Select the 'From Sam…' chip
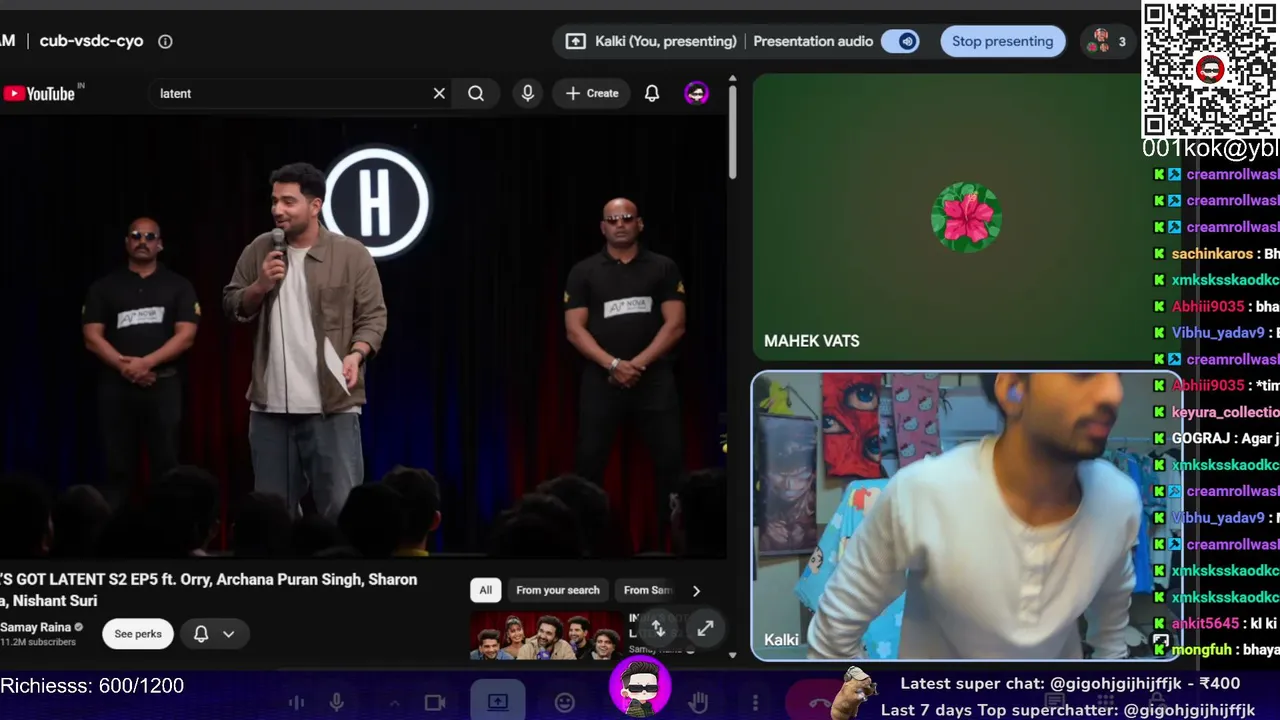The height and width of the screenshot is (720, 1280). (648, 590)
